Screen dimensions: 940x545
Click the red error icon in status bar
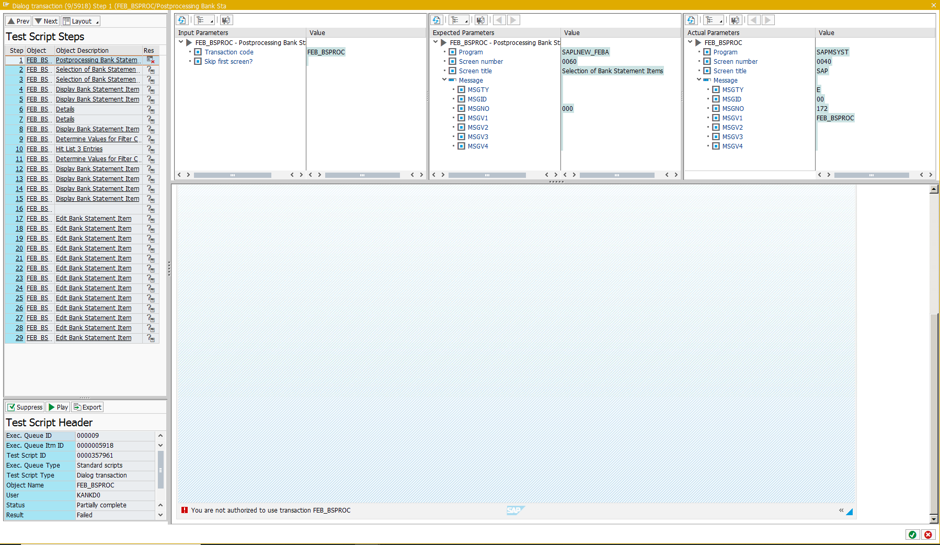click(184, 510)
